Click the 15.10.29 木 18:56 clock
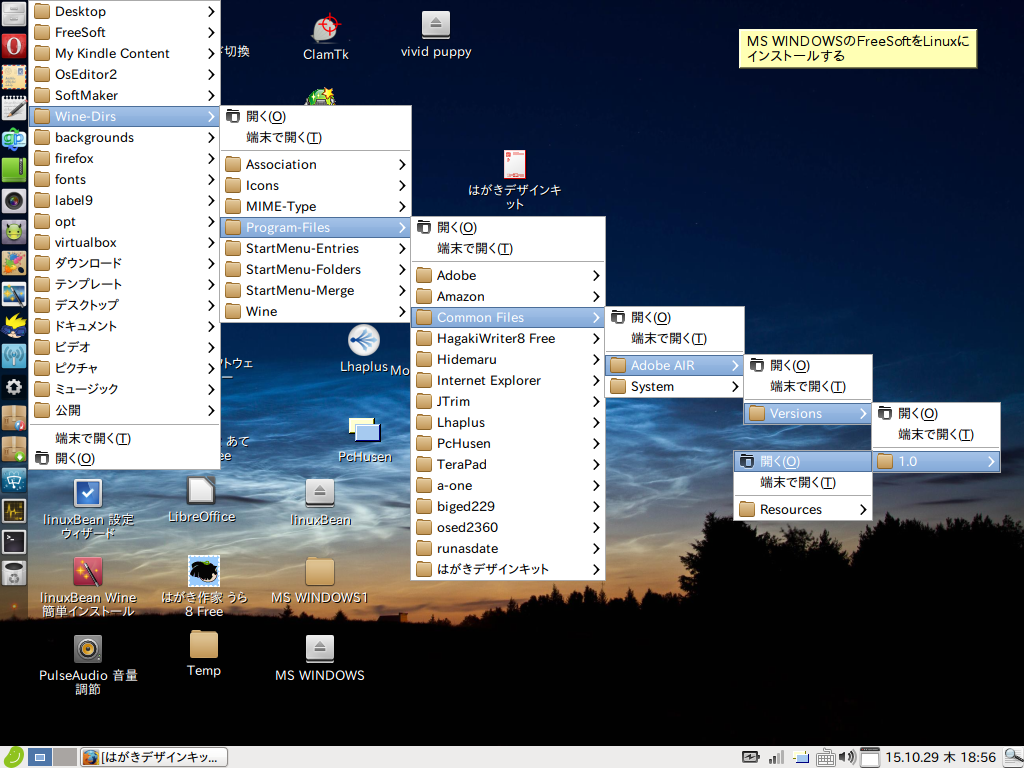 940,758
